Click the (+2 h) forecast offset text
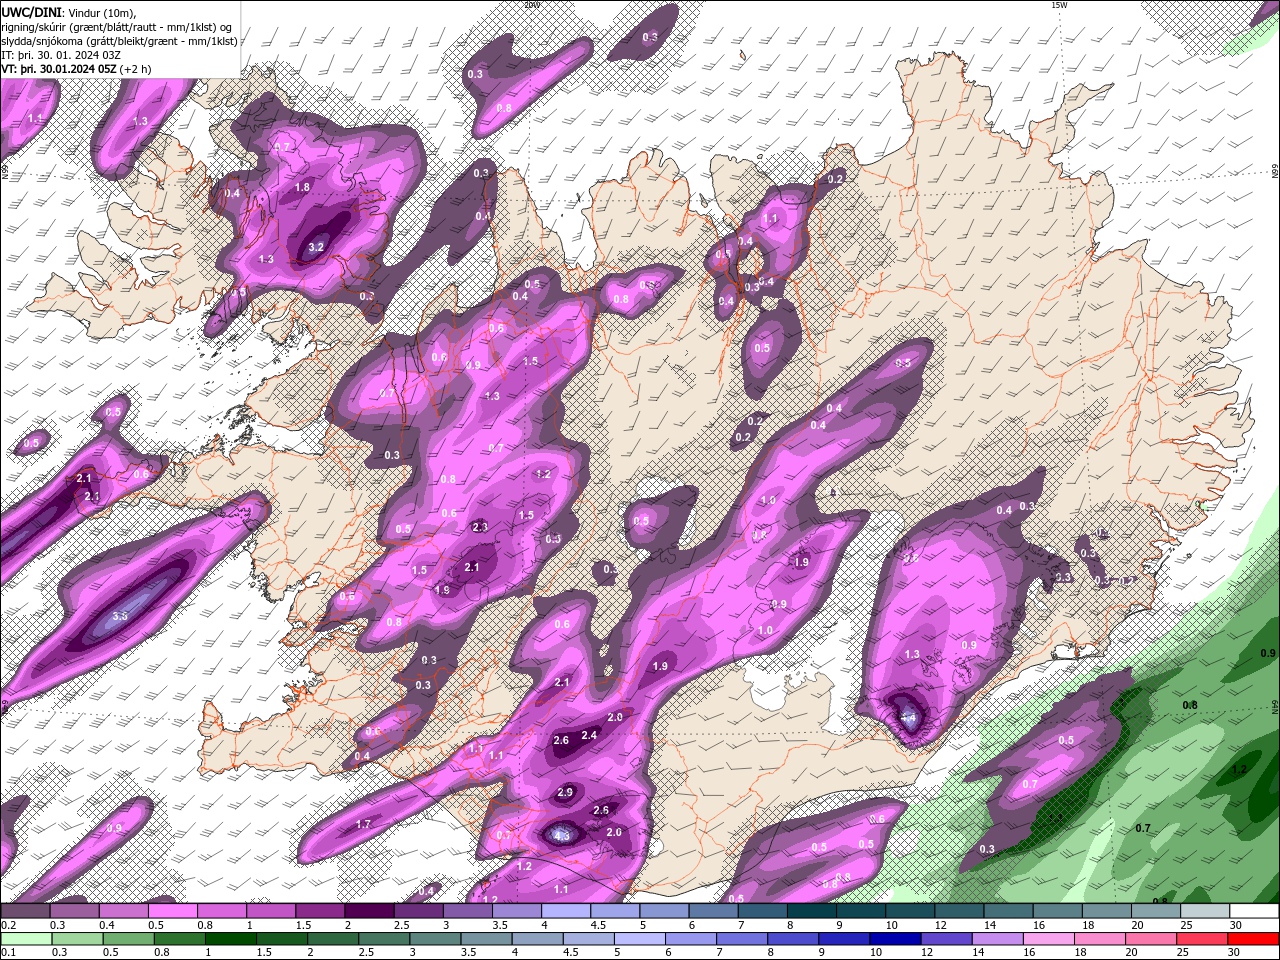This screenshot has height=960, width=1280. point(135,69)
